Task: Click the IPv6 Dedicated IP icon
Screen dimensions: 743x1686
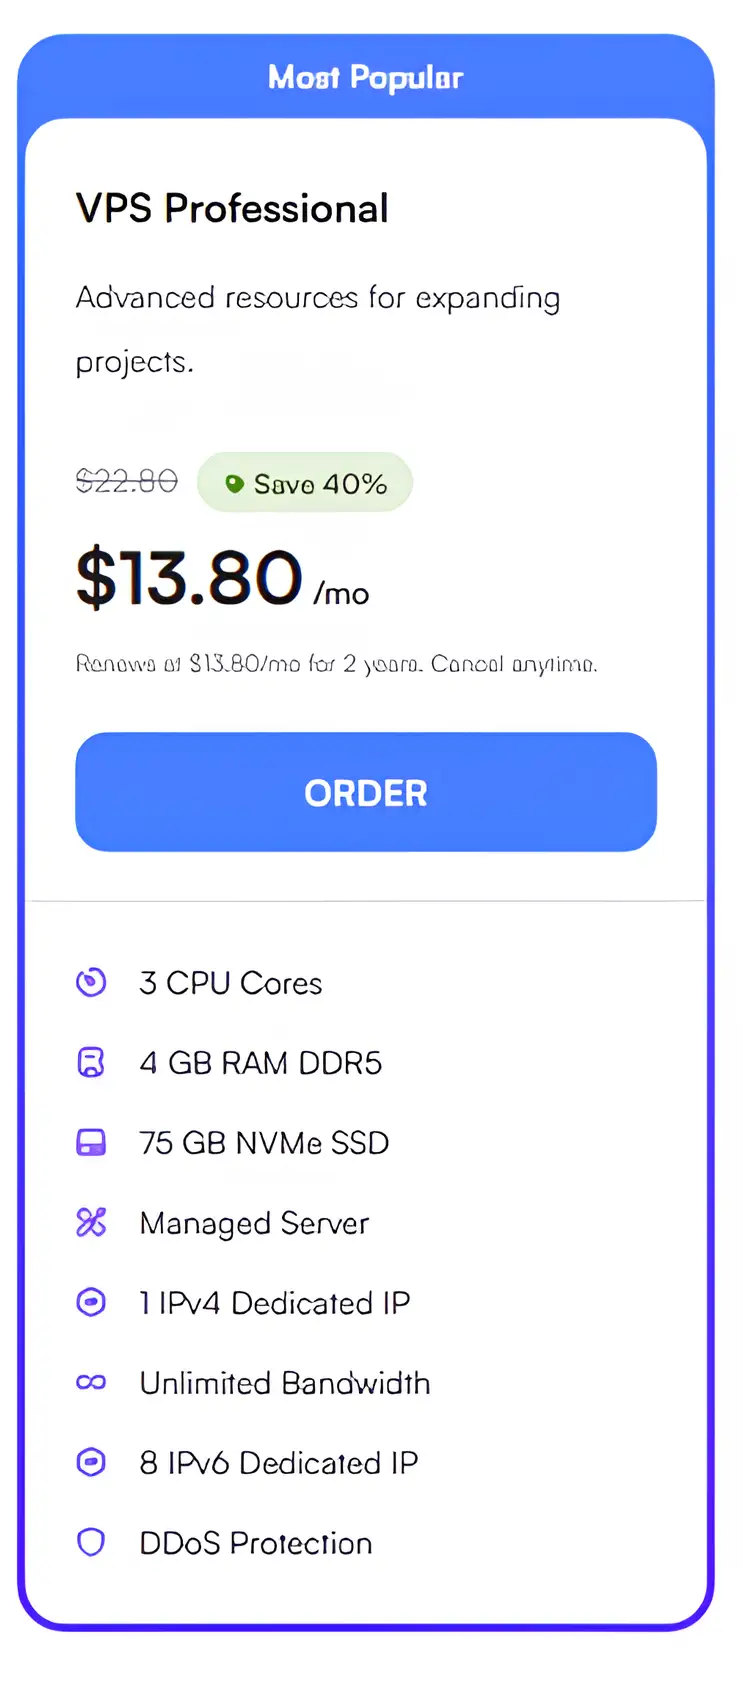Action: click(91, 1462)
